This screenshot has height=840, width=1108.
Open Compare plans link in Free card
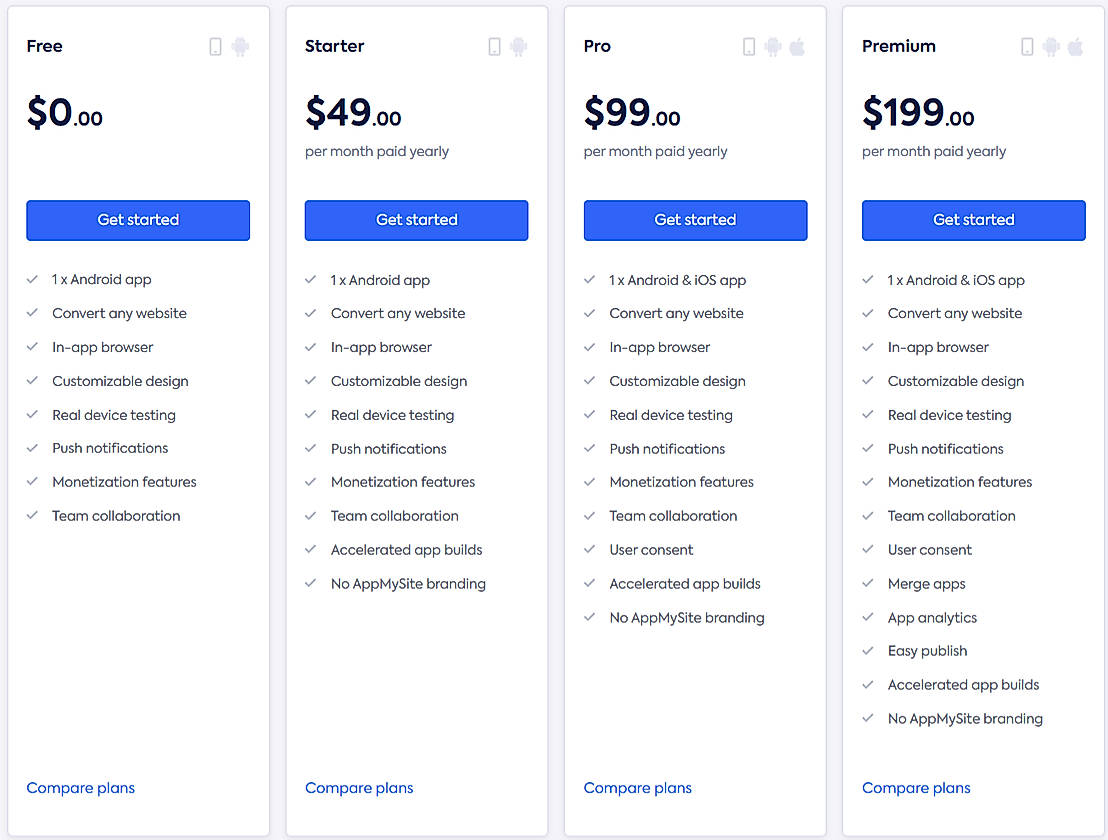(81, 788)
